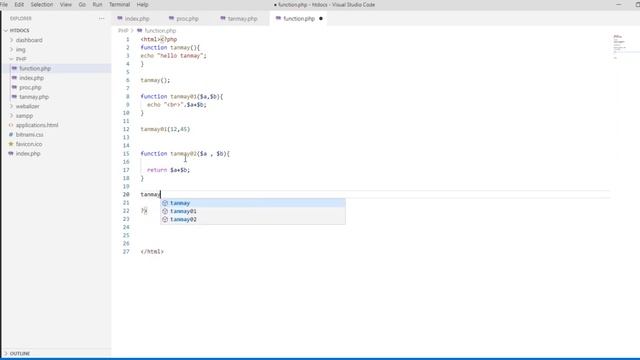Select tanmay01 autocomplete suggestion
The width and height of the screenshot is (640, 360).
253,211
